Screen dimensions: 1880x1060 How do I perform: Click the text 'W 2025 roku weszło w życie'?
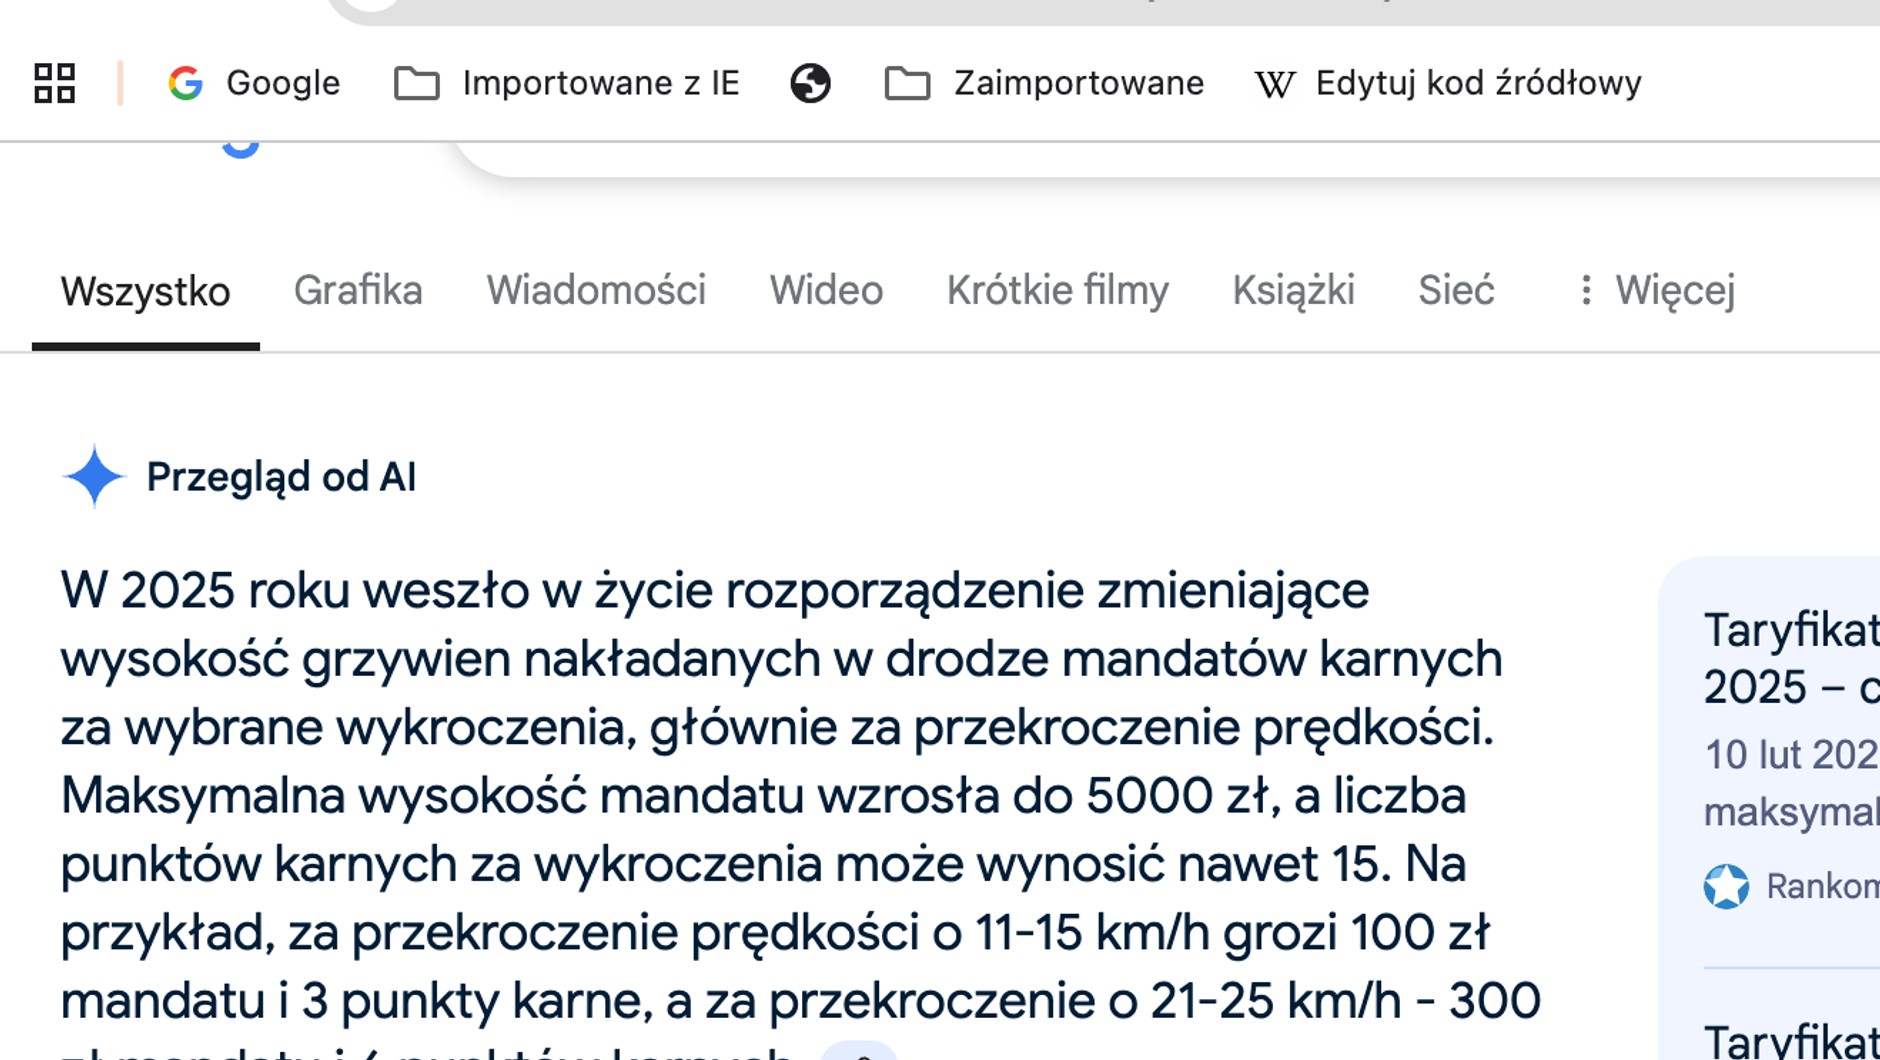click(x=386, y=591)
